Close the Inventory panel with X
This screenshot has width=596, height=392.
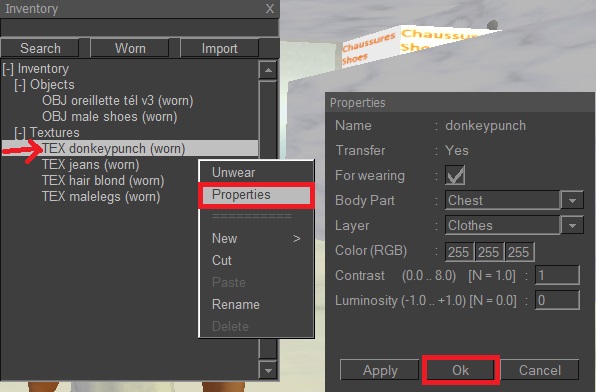(x=269, y=8)
